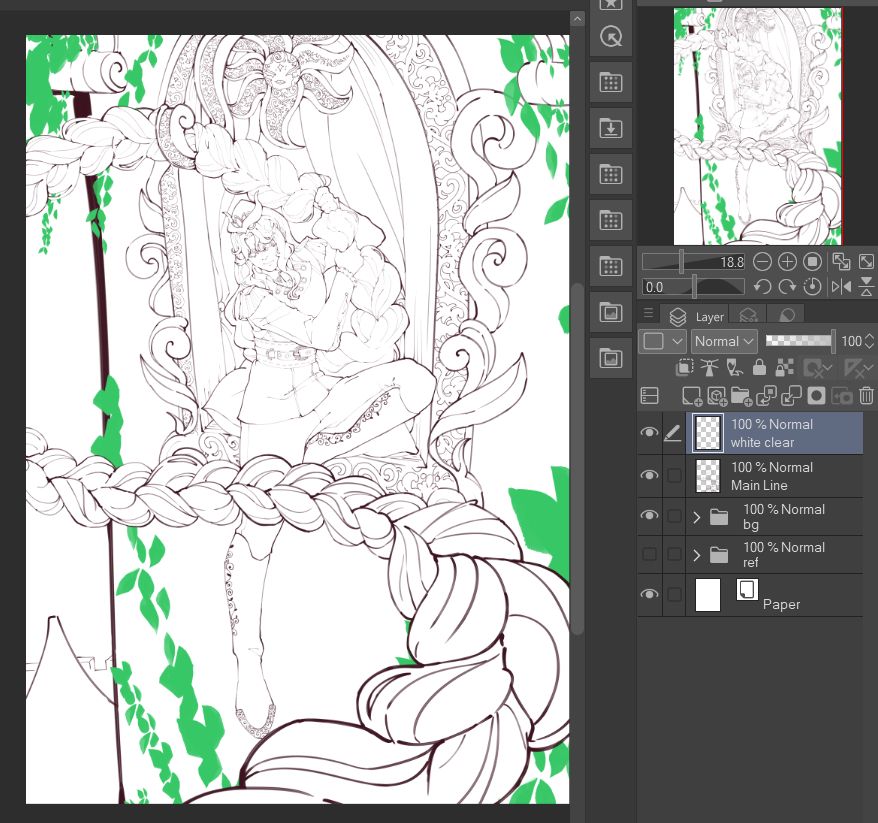
Task: Select the Paper layer thumbnail
Action: pos(708,595)
